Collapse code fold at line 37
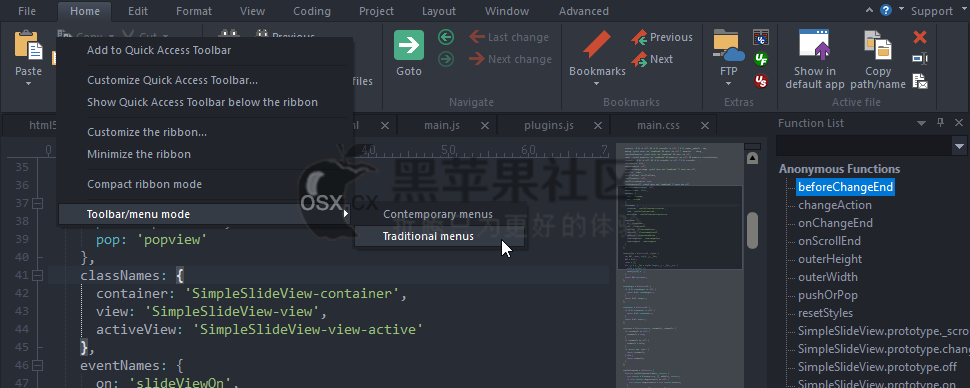Viewport: 970px width, 388px height. 37,203
